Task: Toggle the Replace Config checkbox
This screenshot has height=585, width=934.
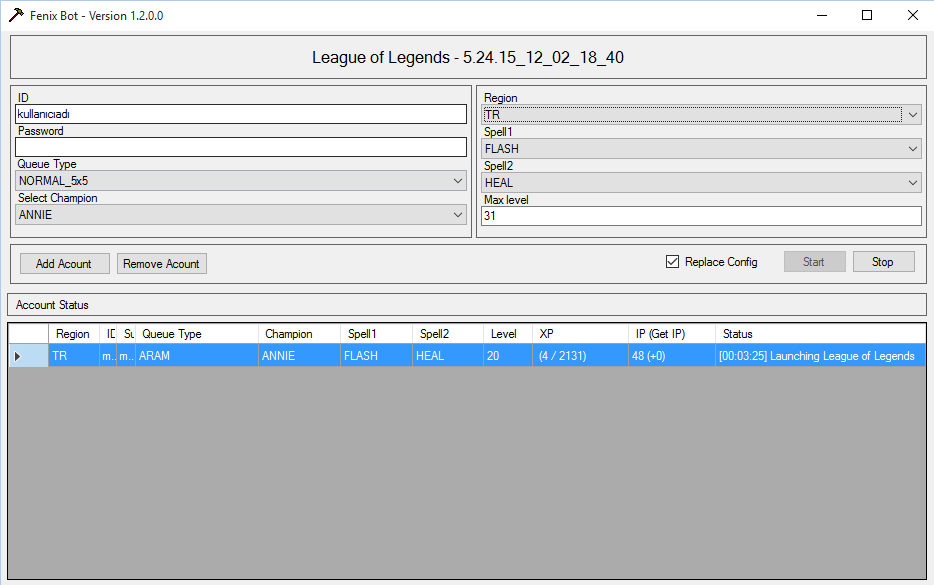Action: pos(673,262)
